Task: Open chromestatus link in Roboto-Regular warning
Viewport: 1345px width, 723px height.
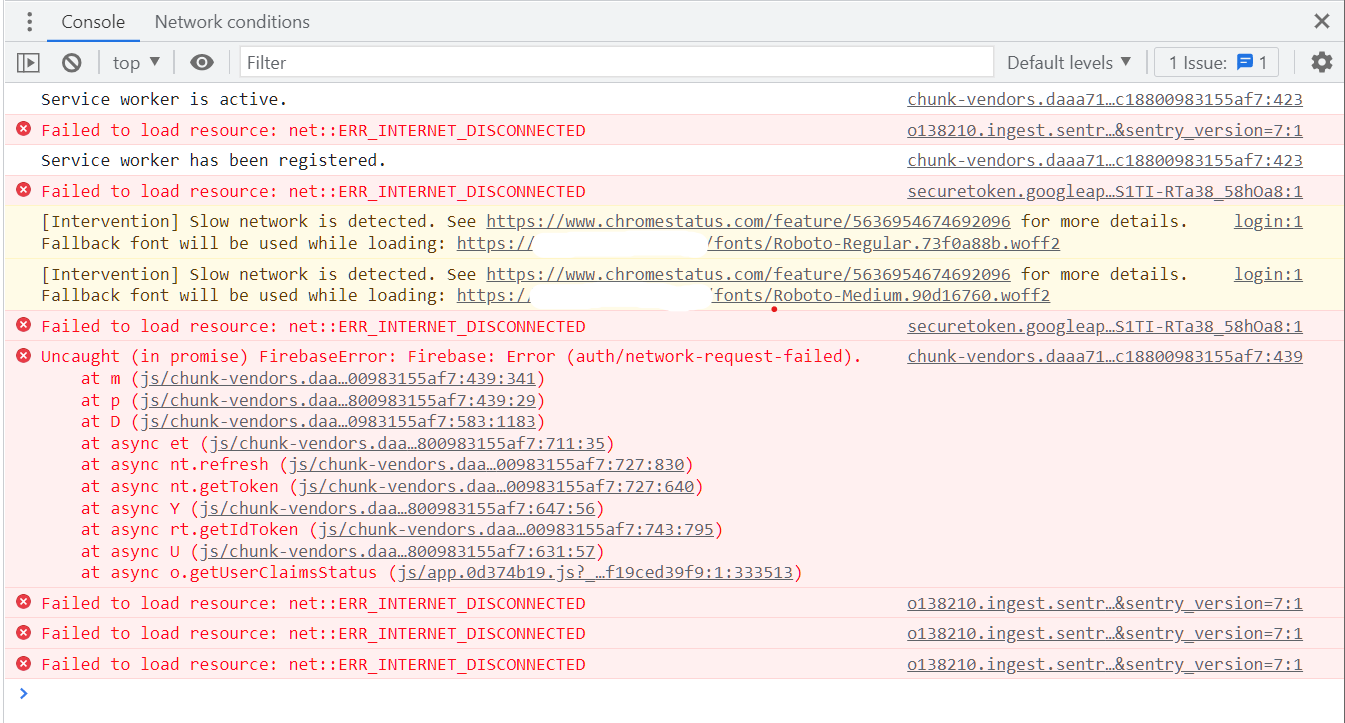Action: [748, 221]
